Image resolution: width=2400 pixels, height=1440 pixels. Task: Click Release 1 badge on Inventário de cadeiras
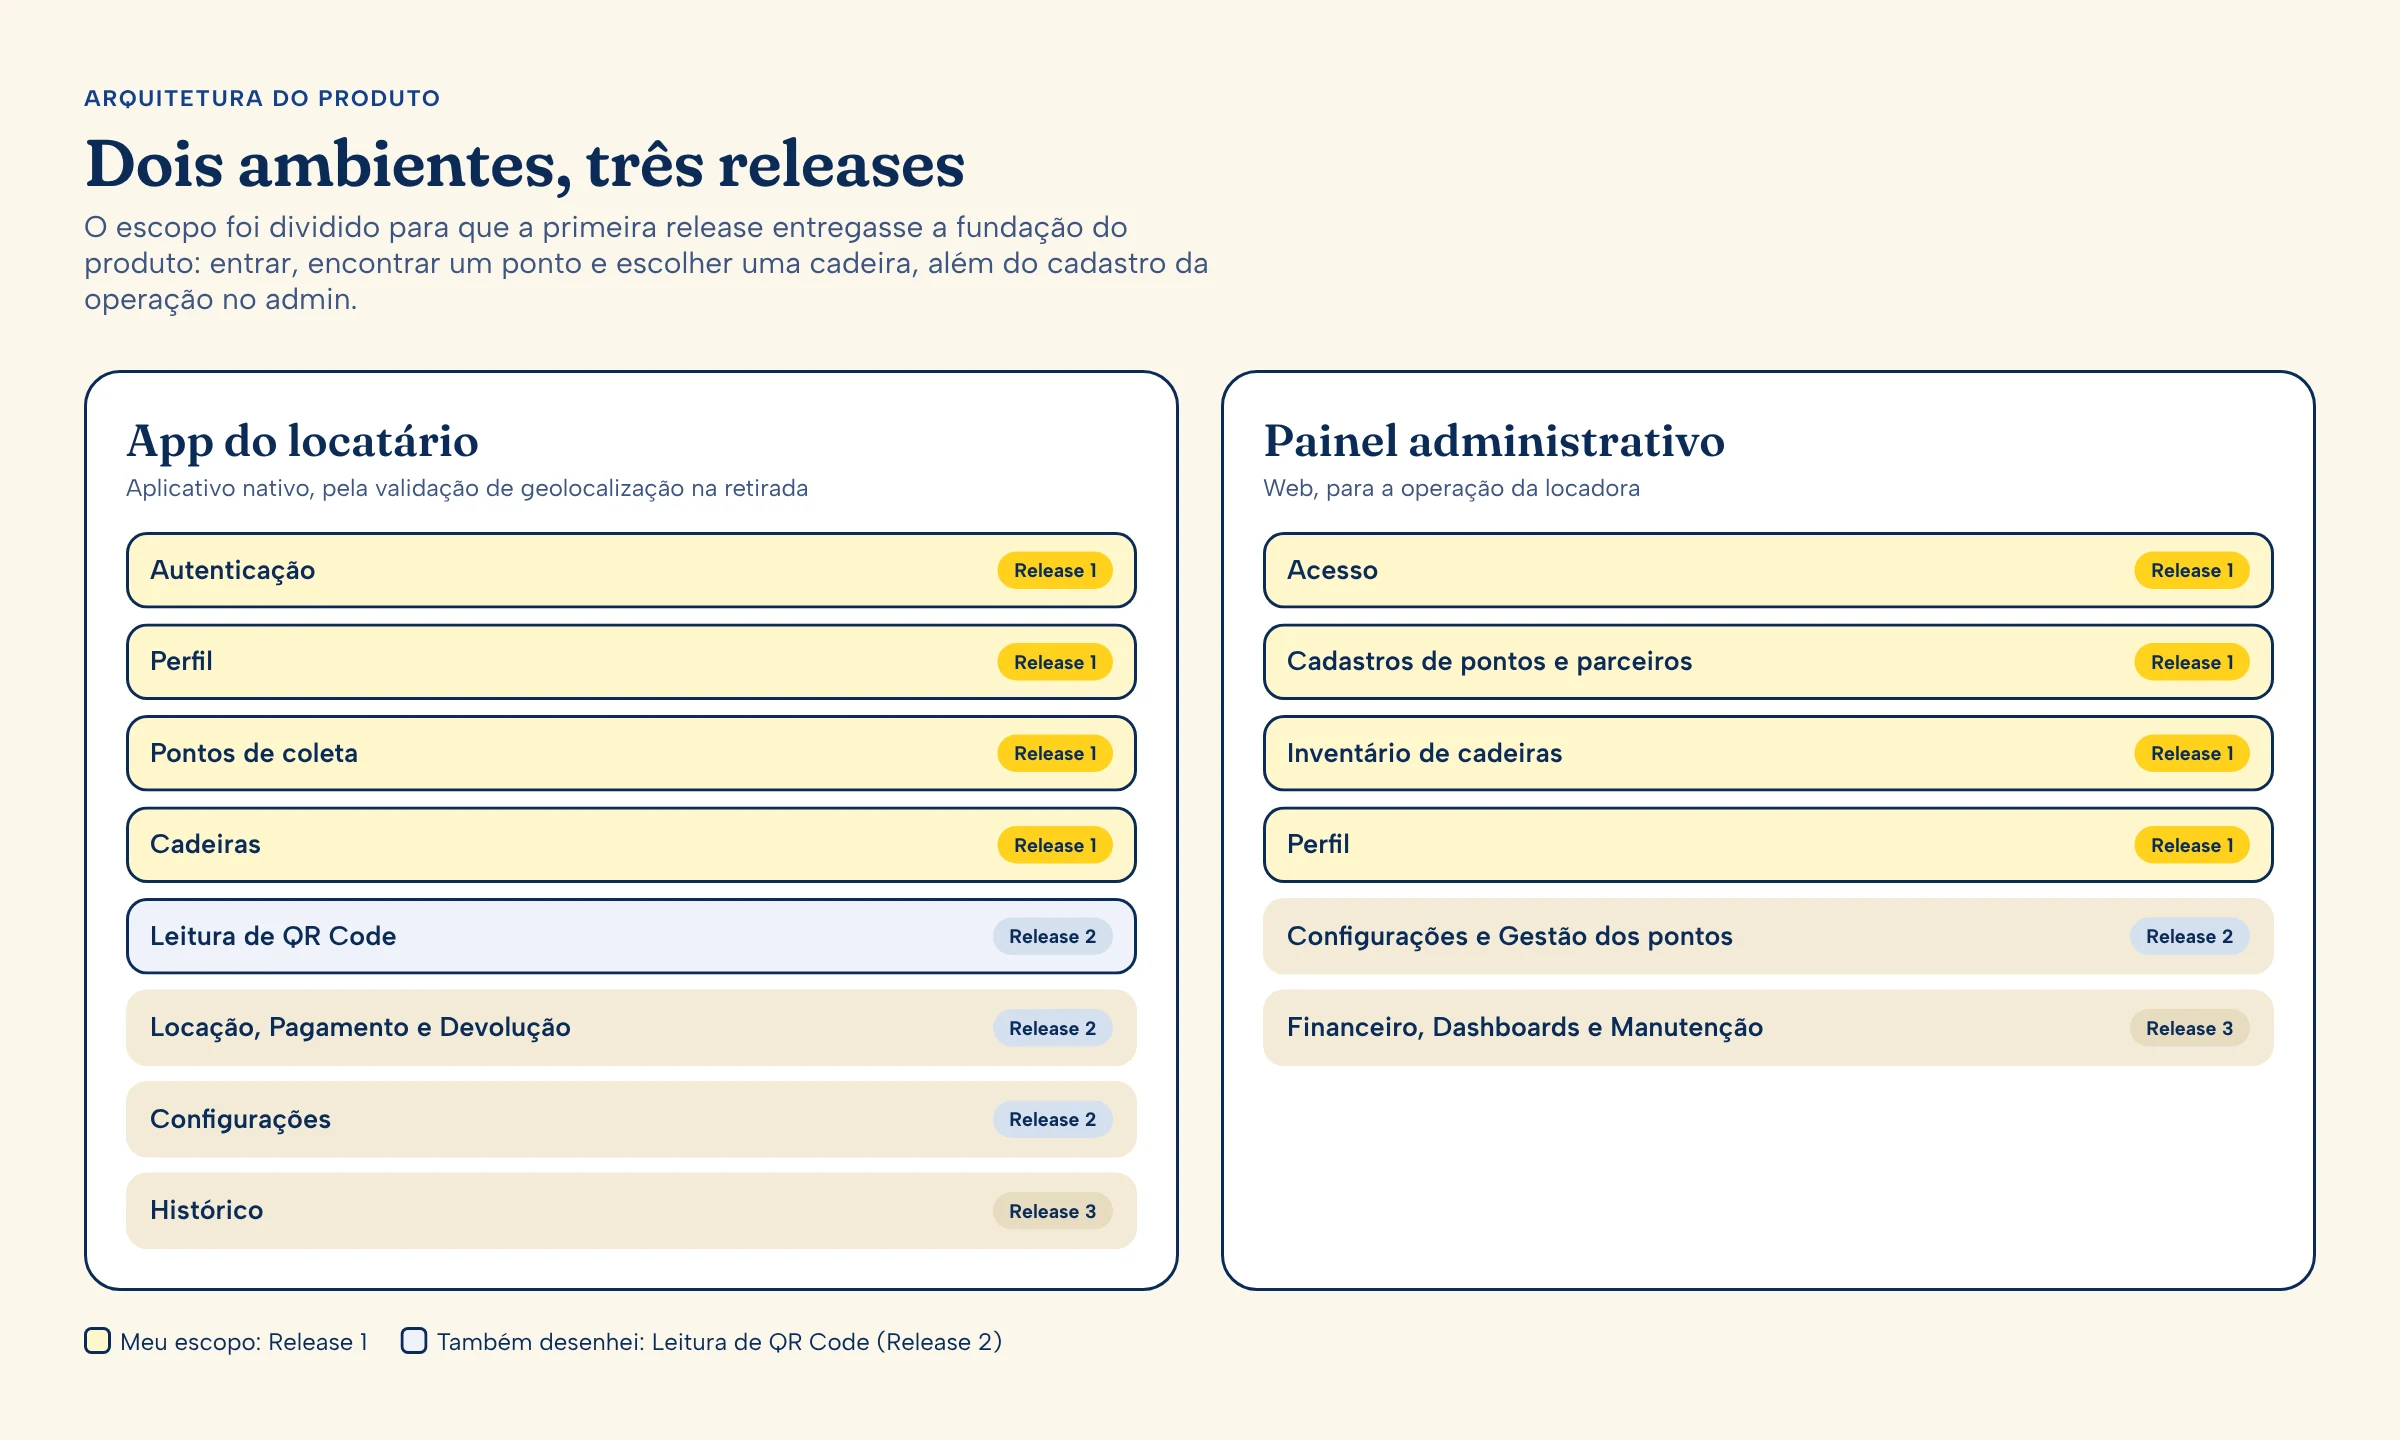[2192, 753]
